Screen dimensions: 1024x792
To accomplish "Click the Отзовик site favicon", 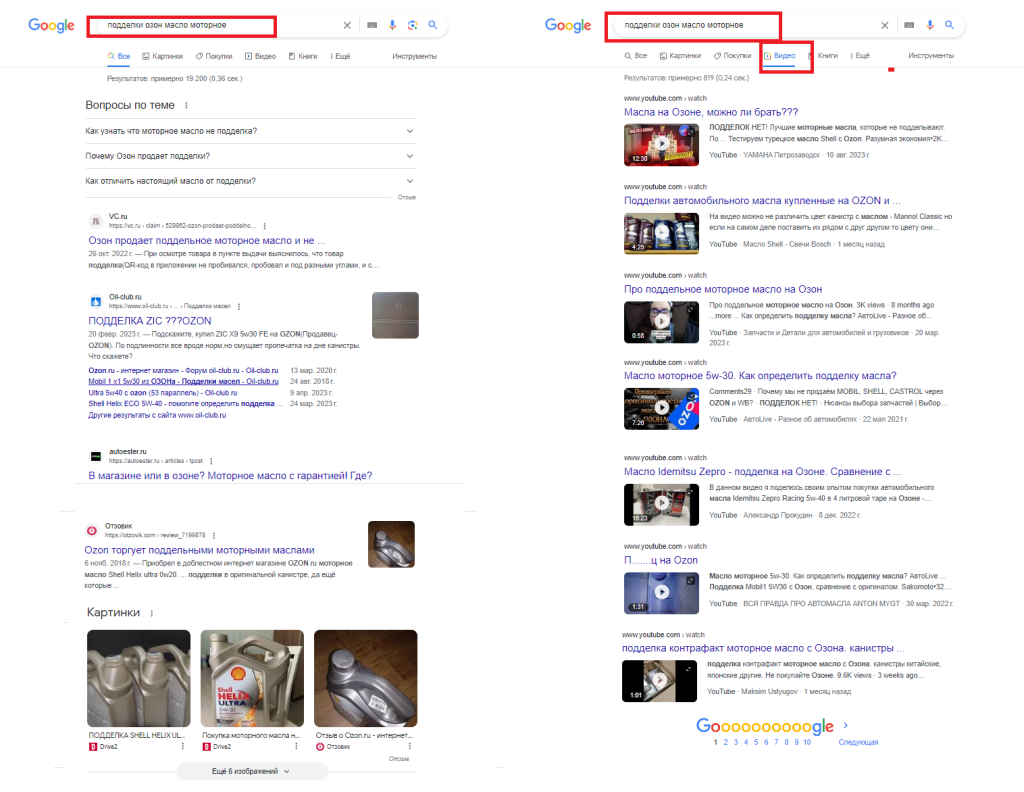I will [x=92, y=530].
